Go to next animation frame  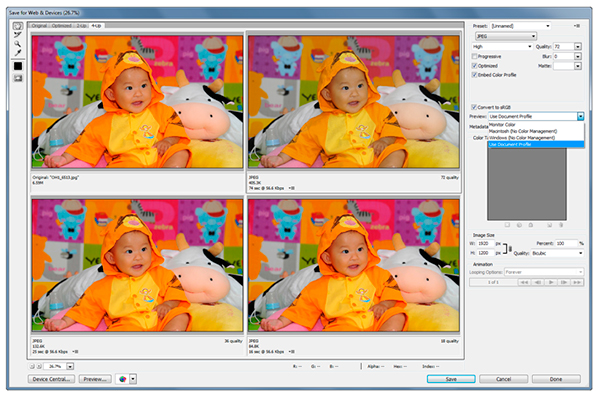564,282
